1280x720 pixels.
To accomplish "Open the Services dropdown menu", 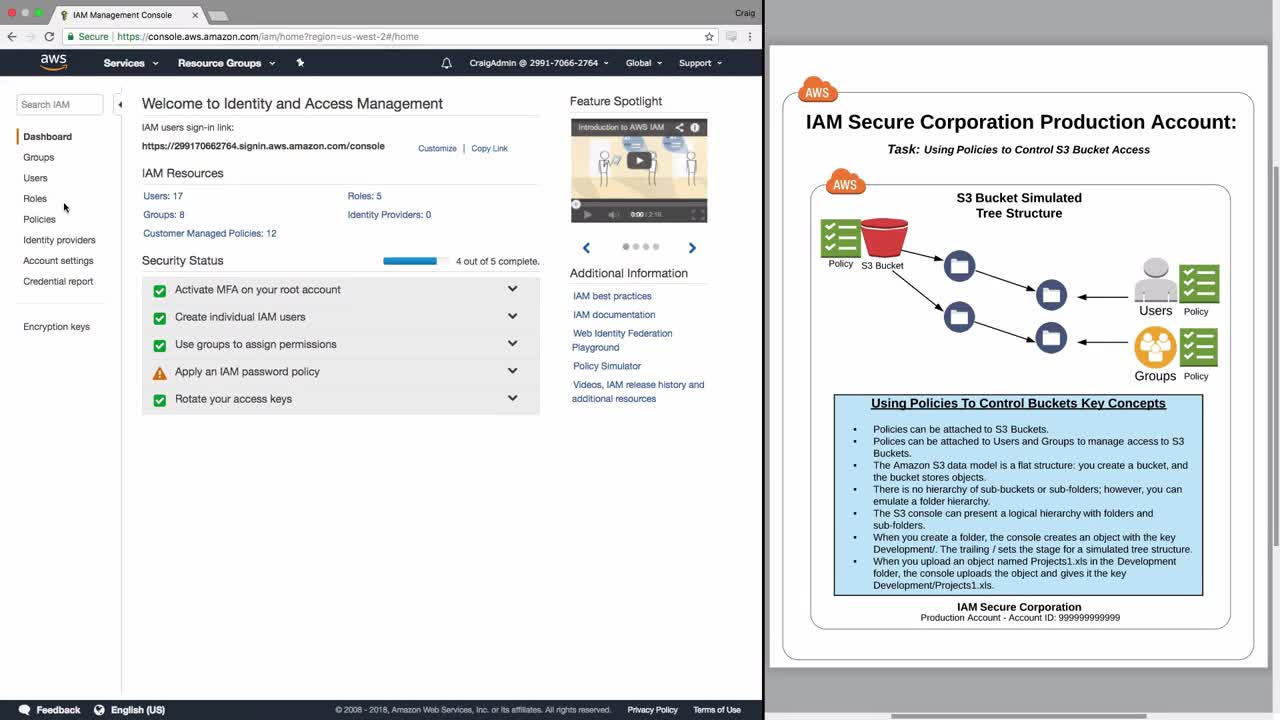I will pyautogui.click(x=131, y=63).
